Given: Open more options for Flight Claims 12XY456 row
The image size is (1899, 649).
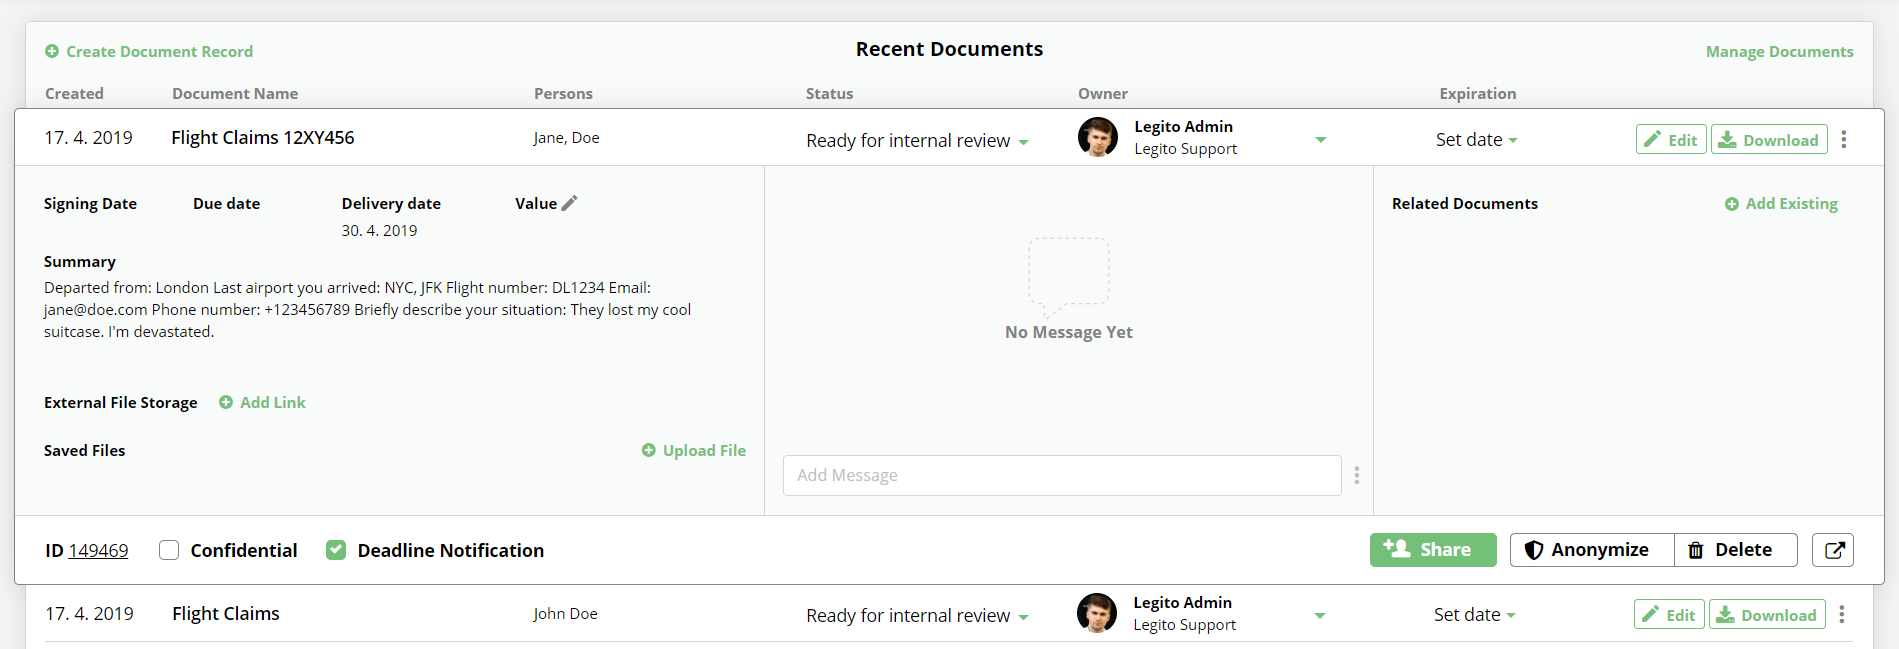Looking at the screenshot, I should (x=1844, y=139).
